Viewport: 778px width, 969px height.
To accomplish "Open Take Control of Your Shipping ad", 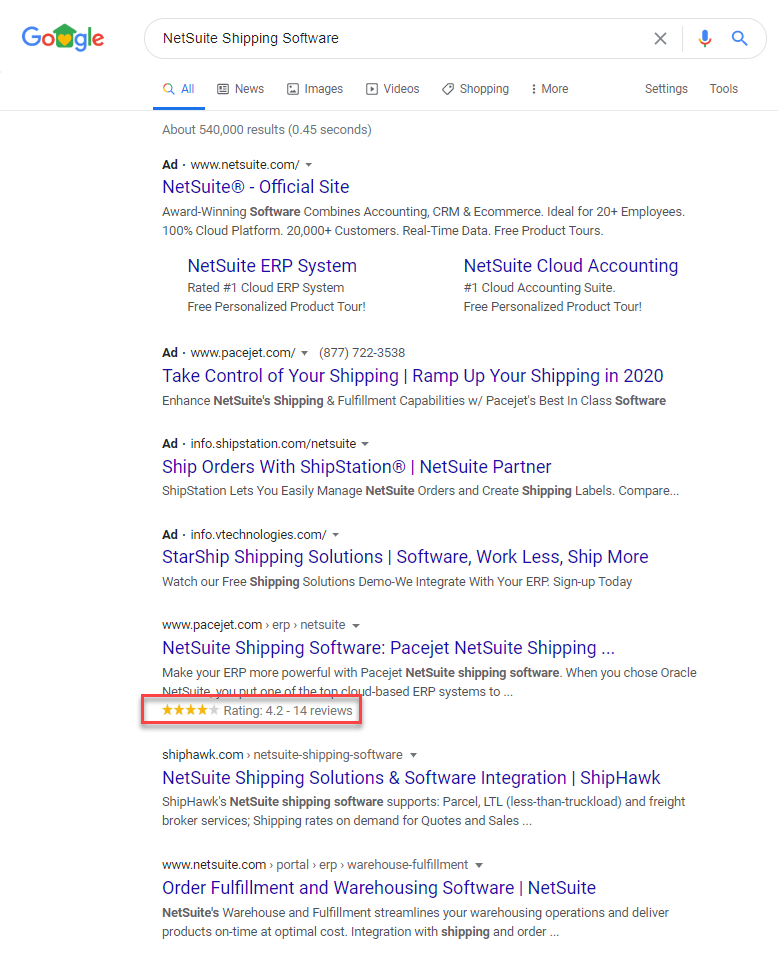I will click(413, 376).
